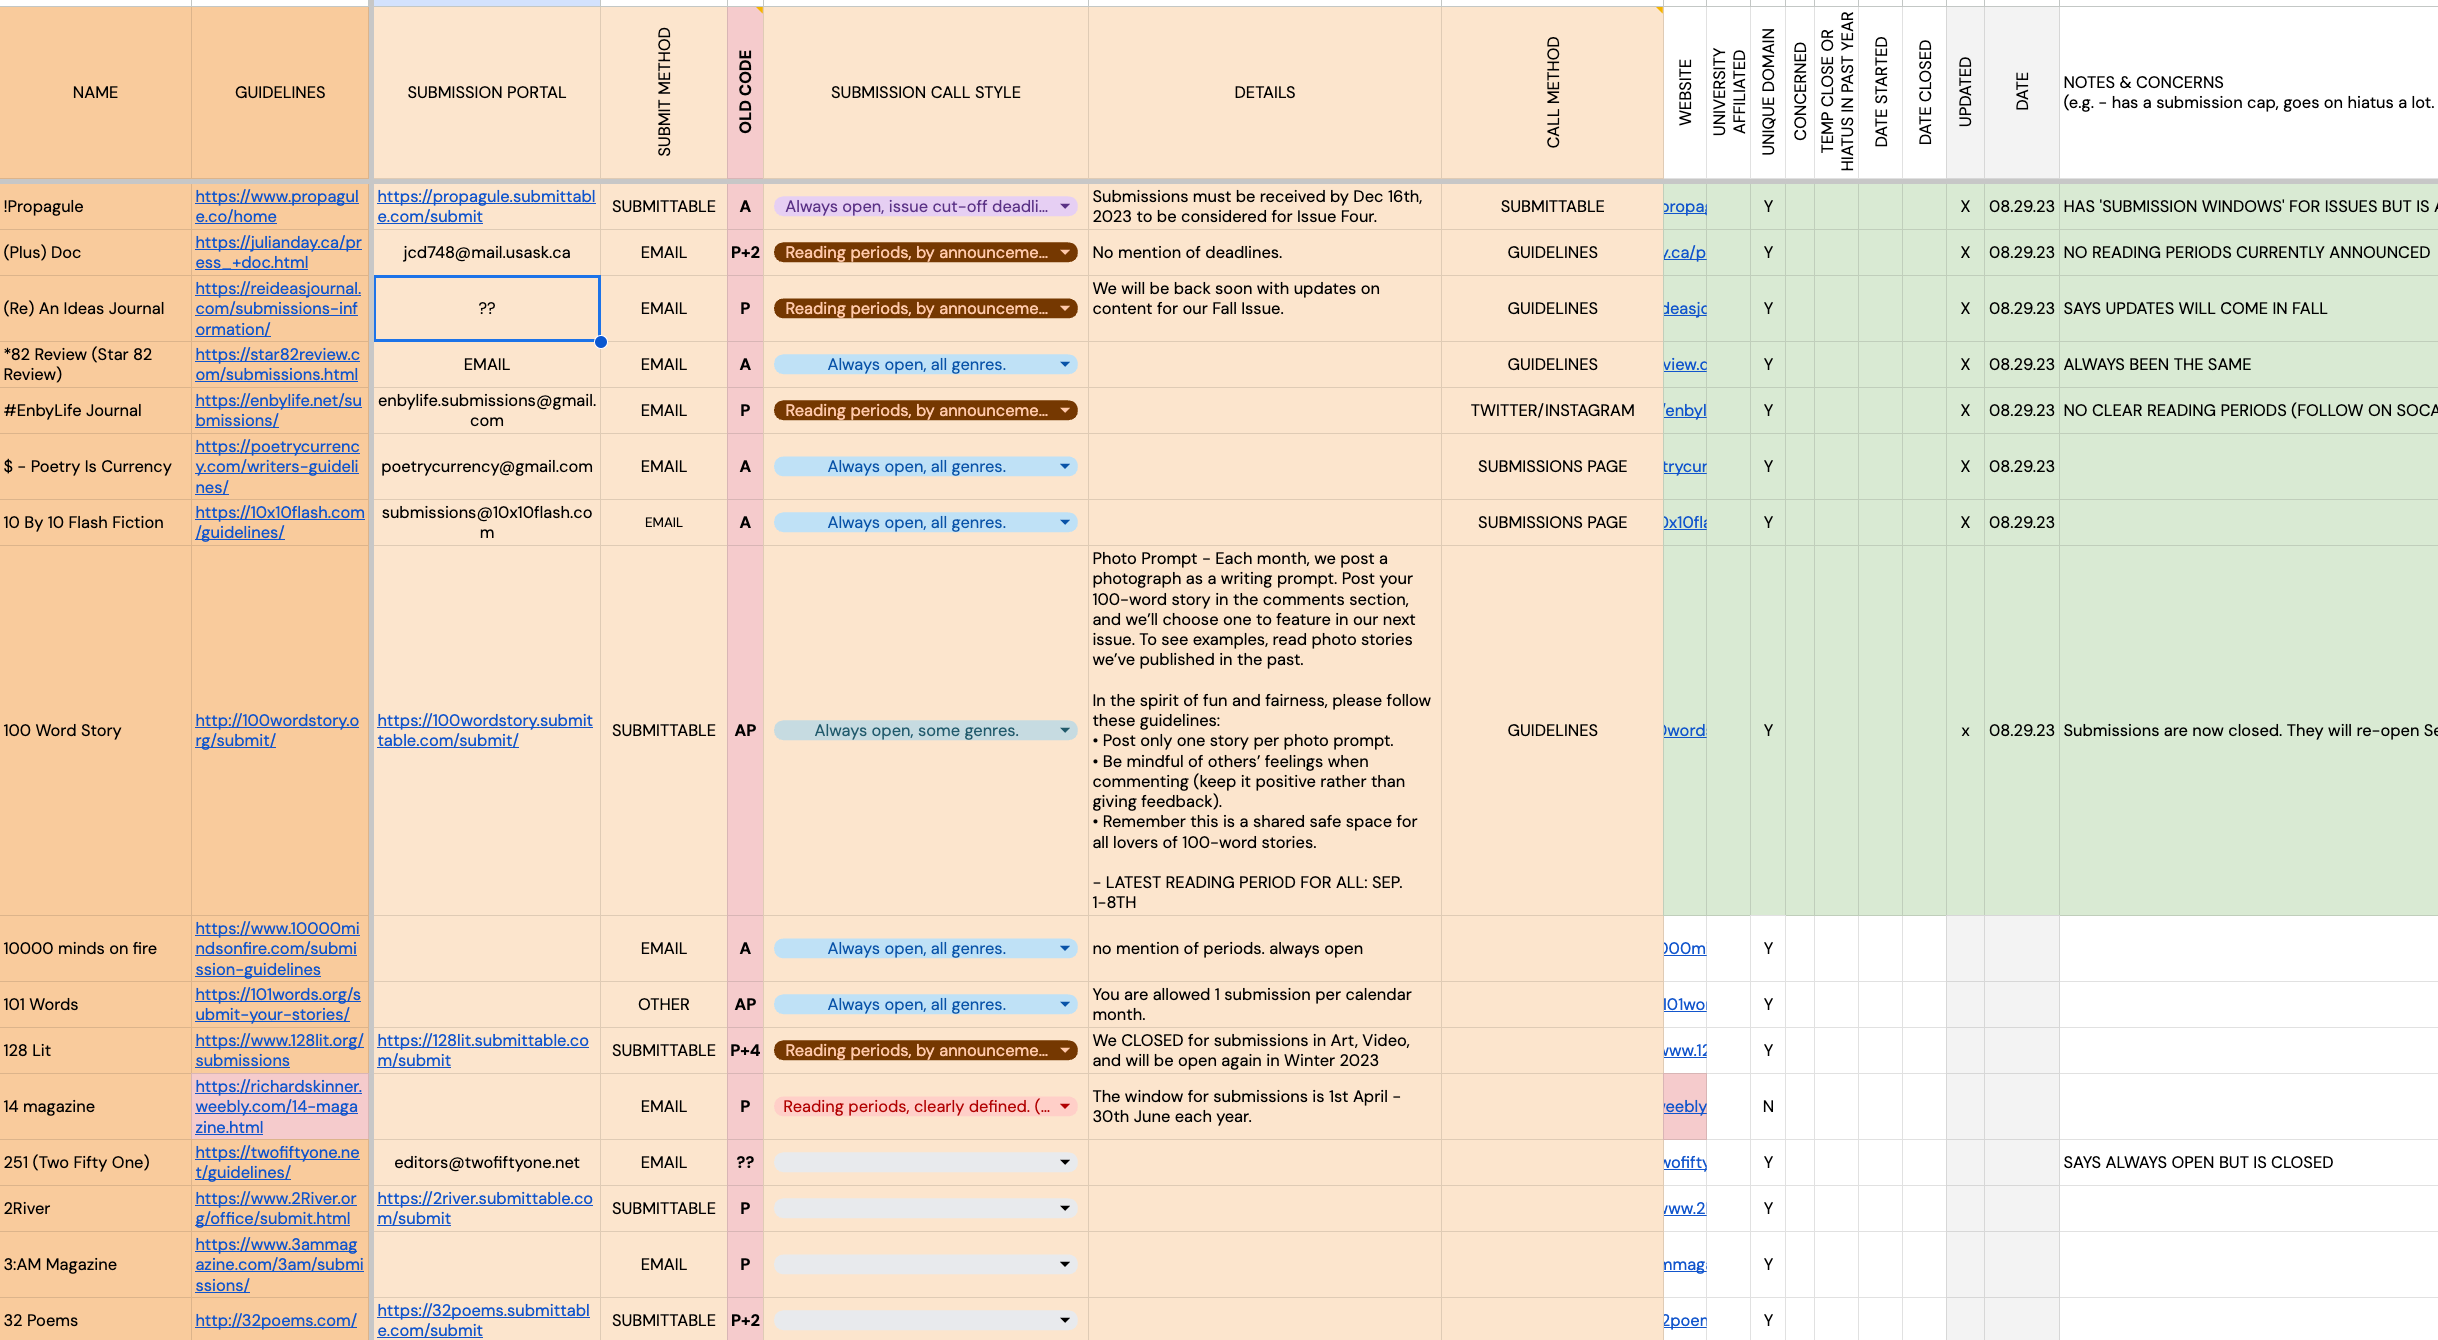Open the 2river.submittable.com portal link
Screen dimensions: 2438x1340
485,1208
